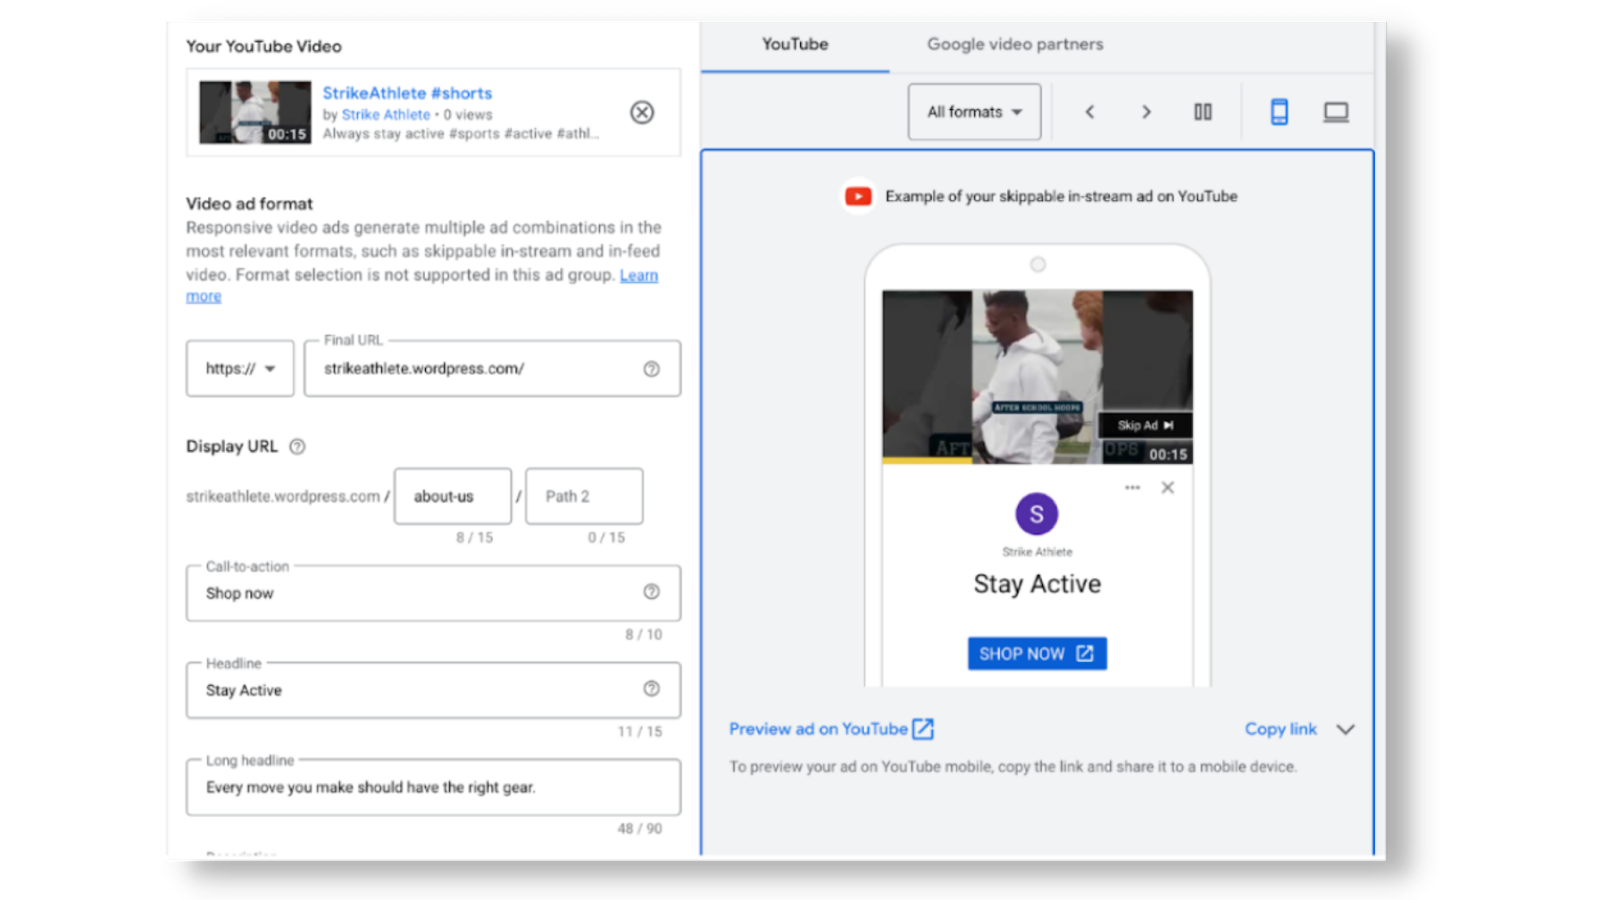Screen dimensions: 1600x900
Task: Click the SHOP NOW preview button
Action: tap(1037, 654)
